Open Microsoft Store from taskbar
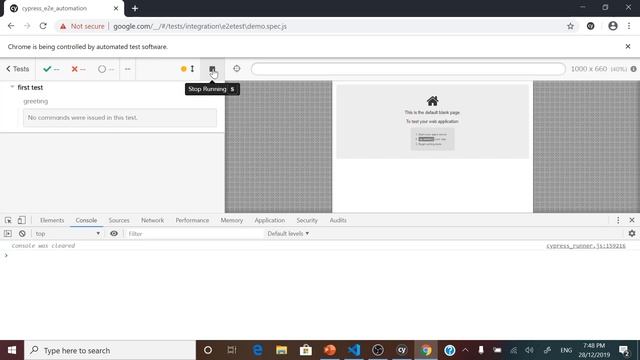 tap(305, 350)
